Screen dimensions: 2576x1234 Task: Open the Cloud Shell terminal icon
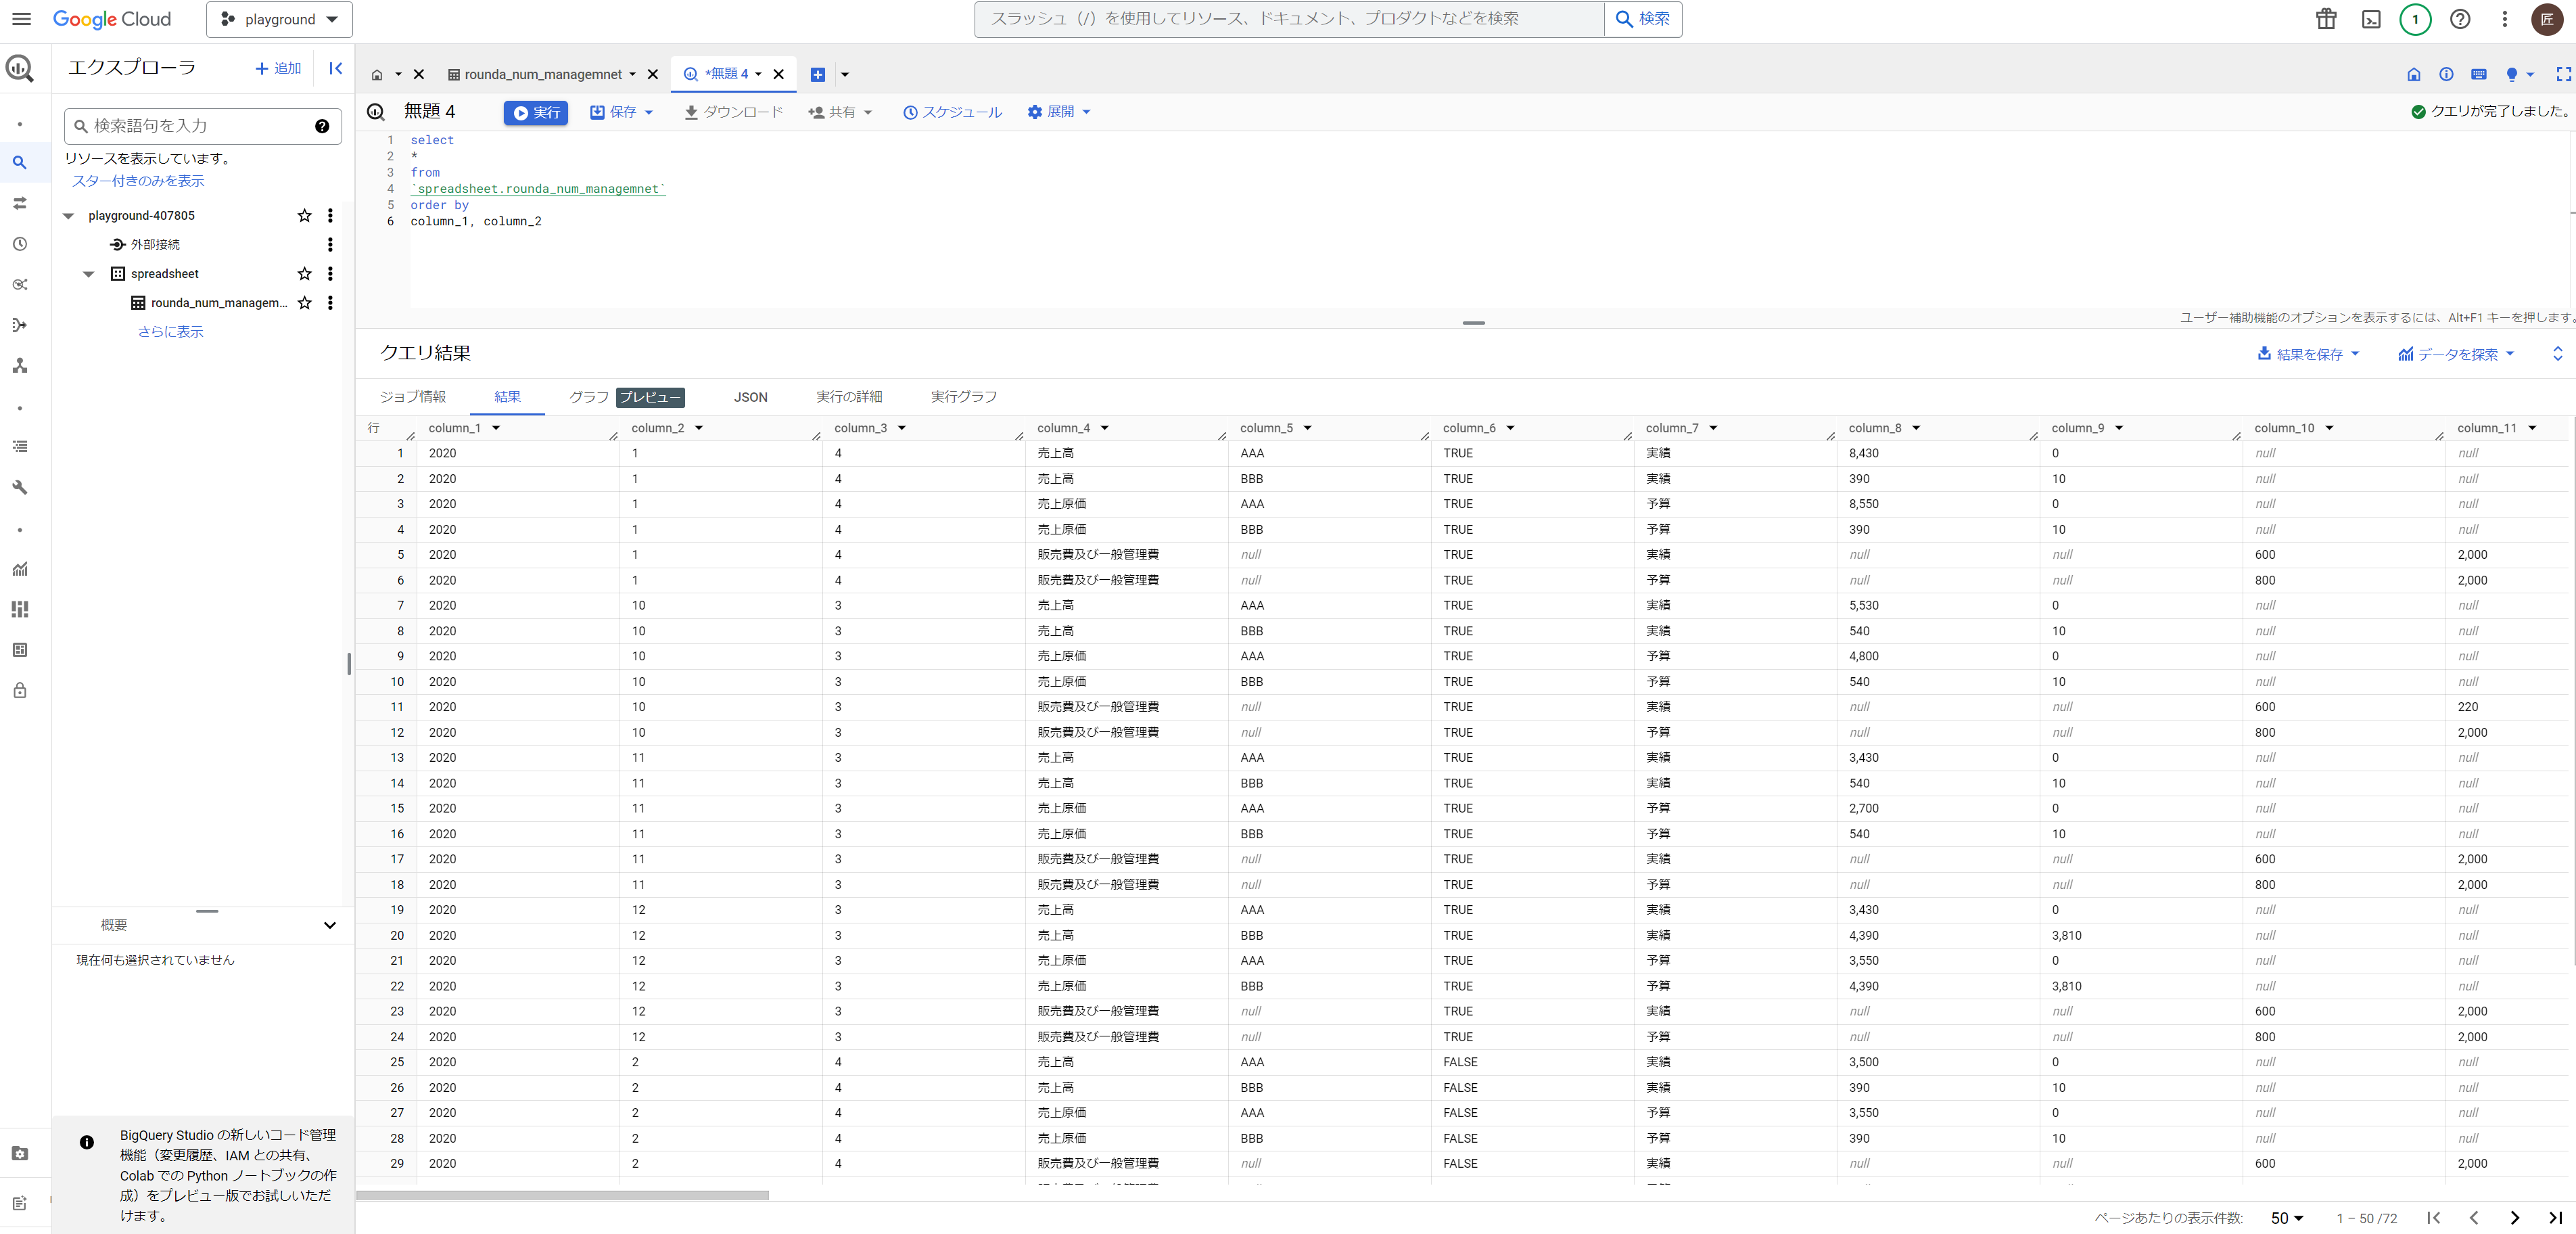click(x=2371, y=19)
